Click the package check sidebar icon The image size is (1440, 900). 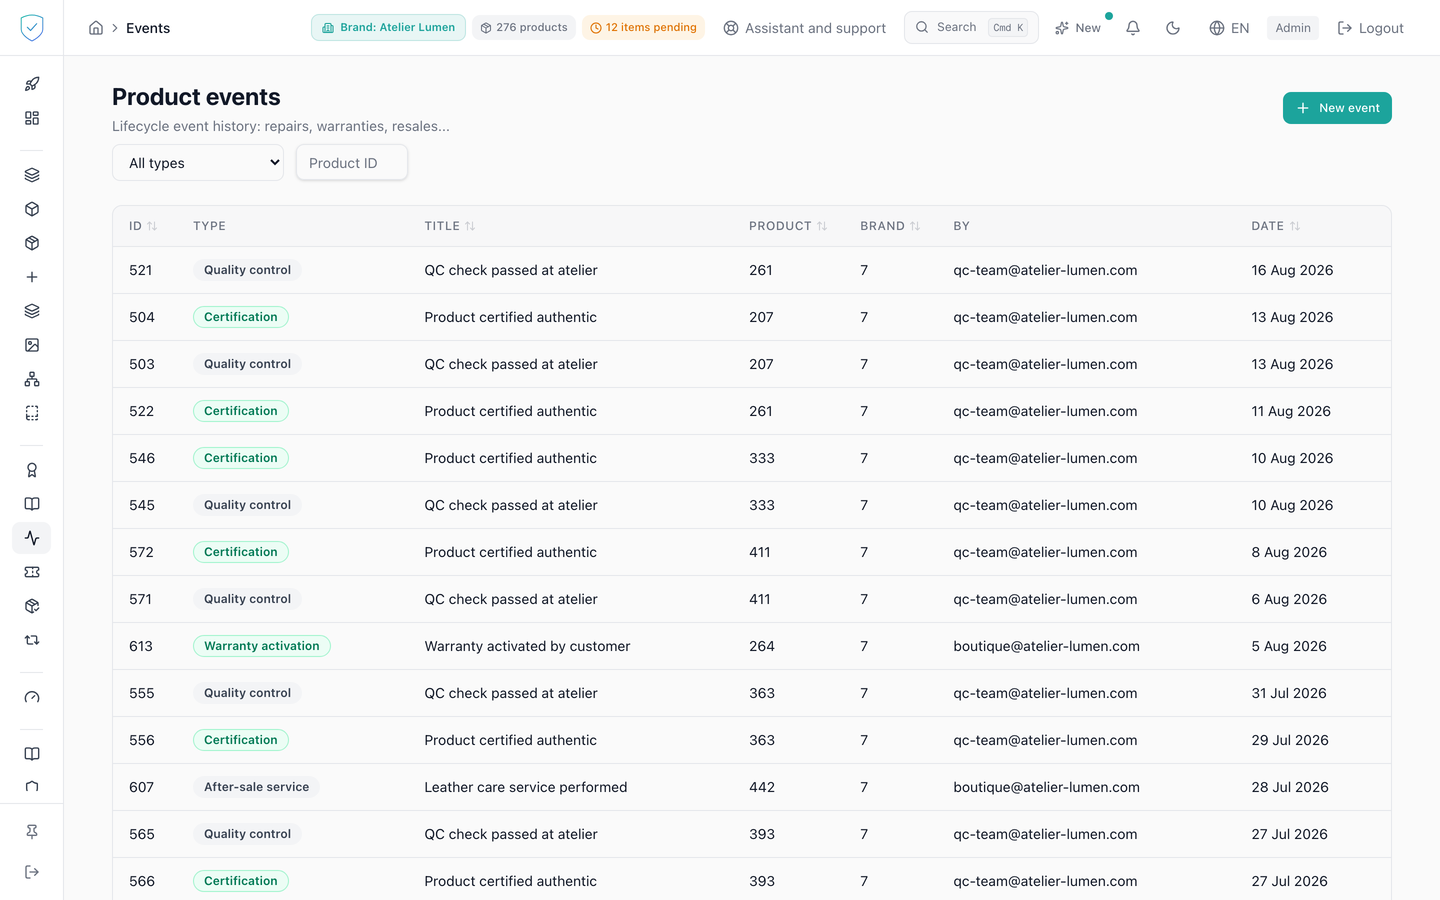32,606
